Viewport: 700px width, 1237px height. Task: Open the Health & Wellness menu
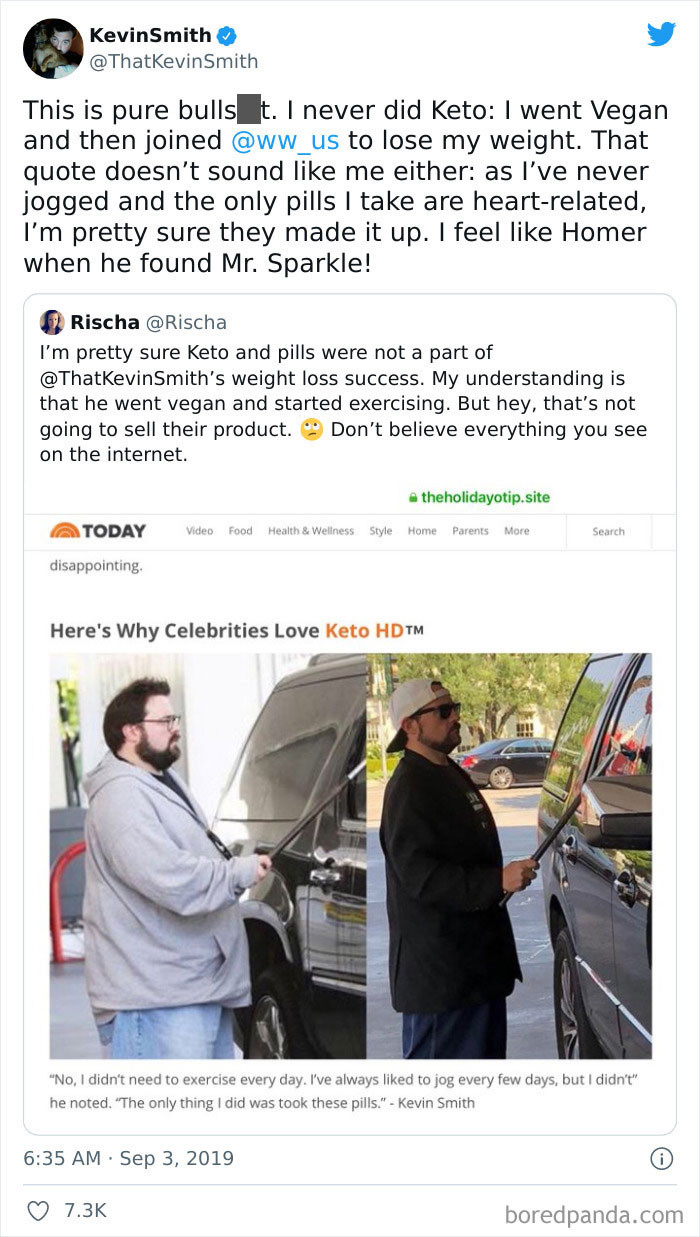pos(310,531)
